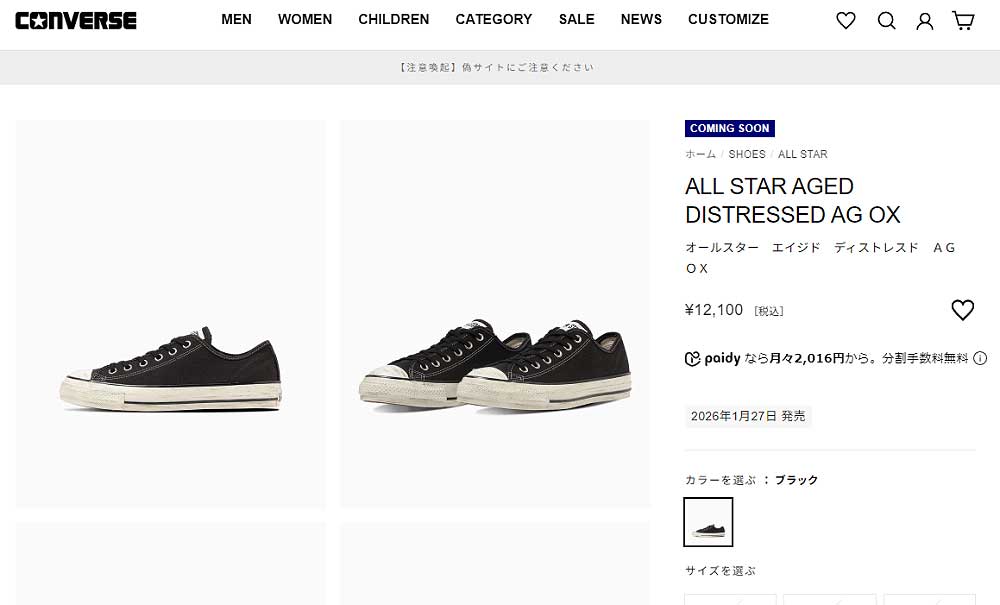Open the search magnifier icon
The height and width of the screenshot is (605, 1000).
click(886, 20)
